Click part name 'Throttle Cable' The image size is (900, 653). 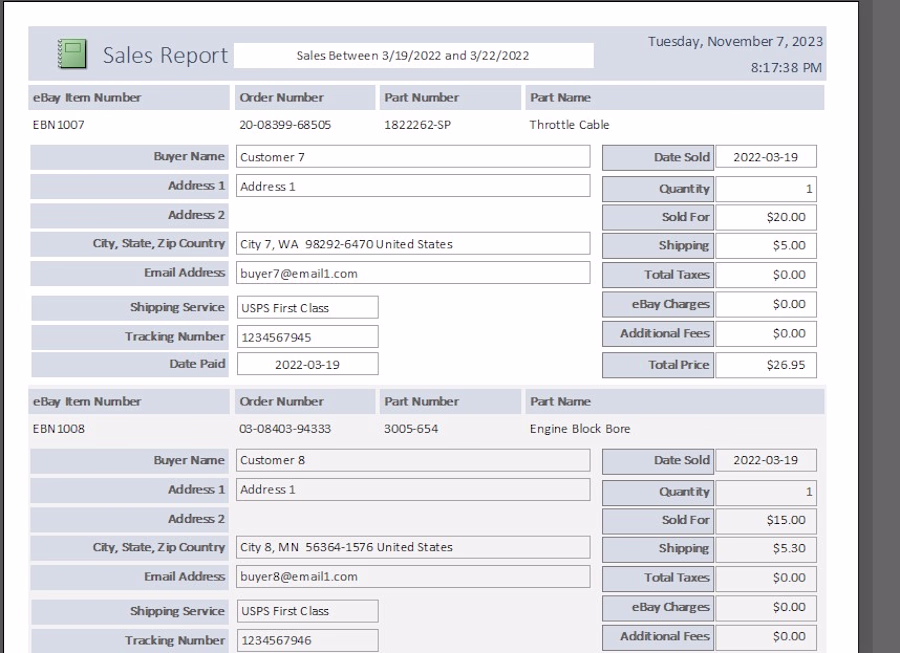pyautogui.click(x=569, y=125)
